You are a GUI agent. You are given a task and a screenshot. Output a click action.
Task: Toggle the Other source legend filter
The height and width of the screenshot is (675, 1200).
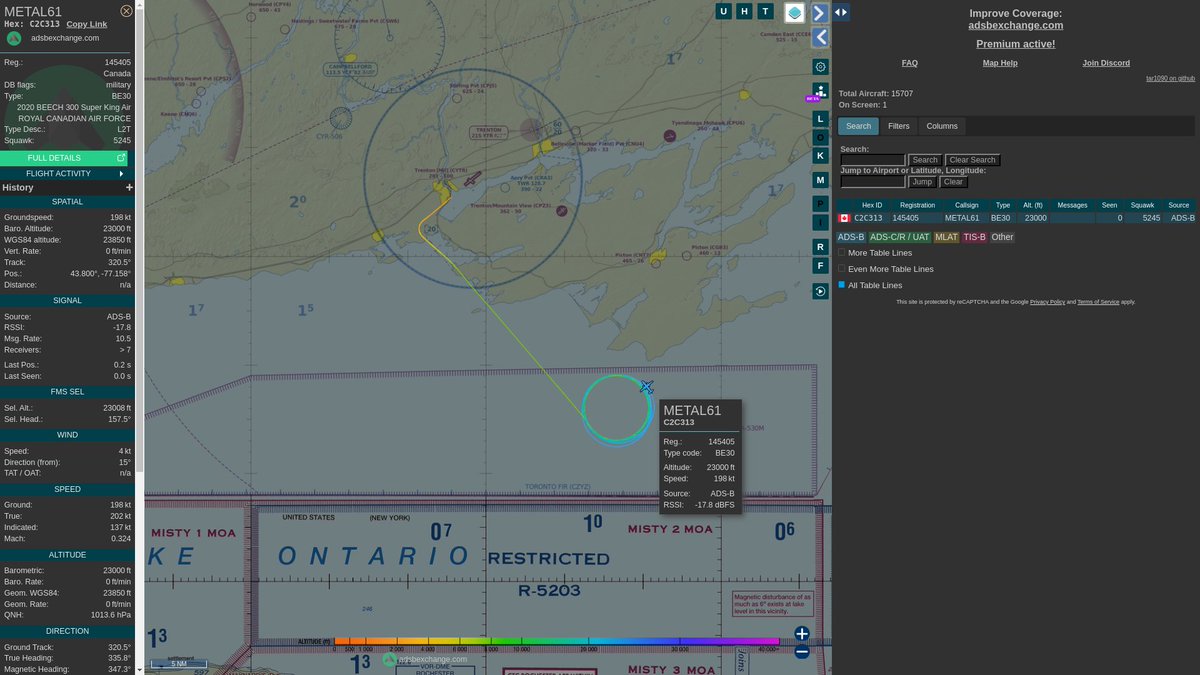click(1002, 237)
